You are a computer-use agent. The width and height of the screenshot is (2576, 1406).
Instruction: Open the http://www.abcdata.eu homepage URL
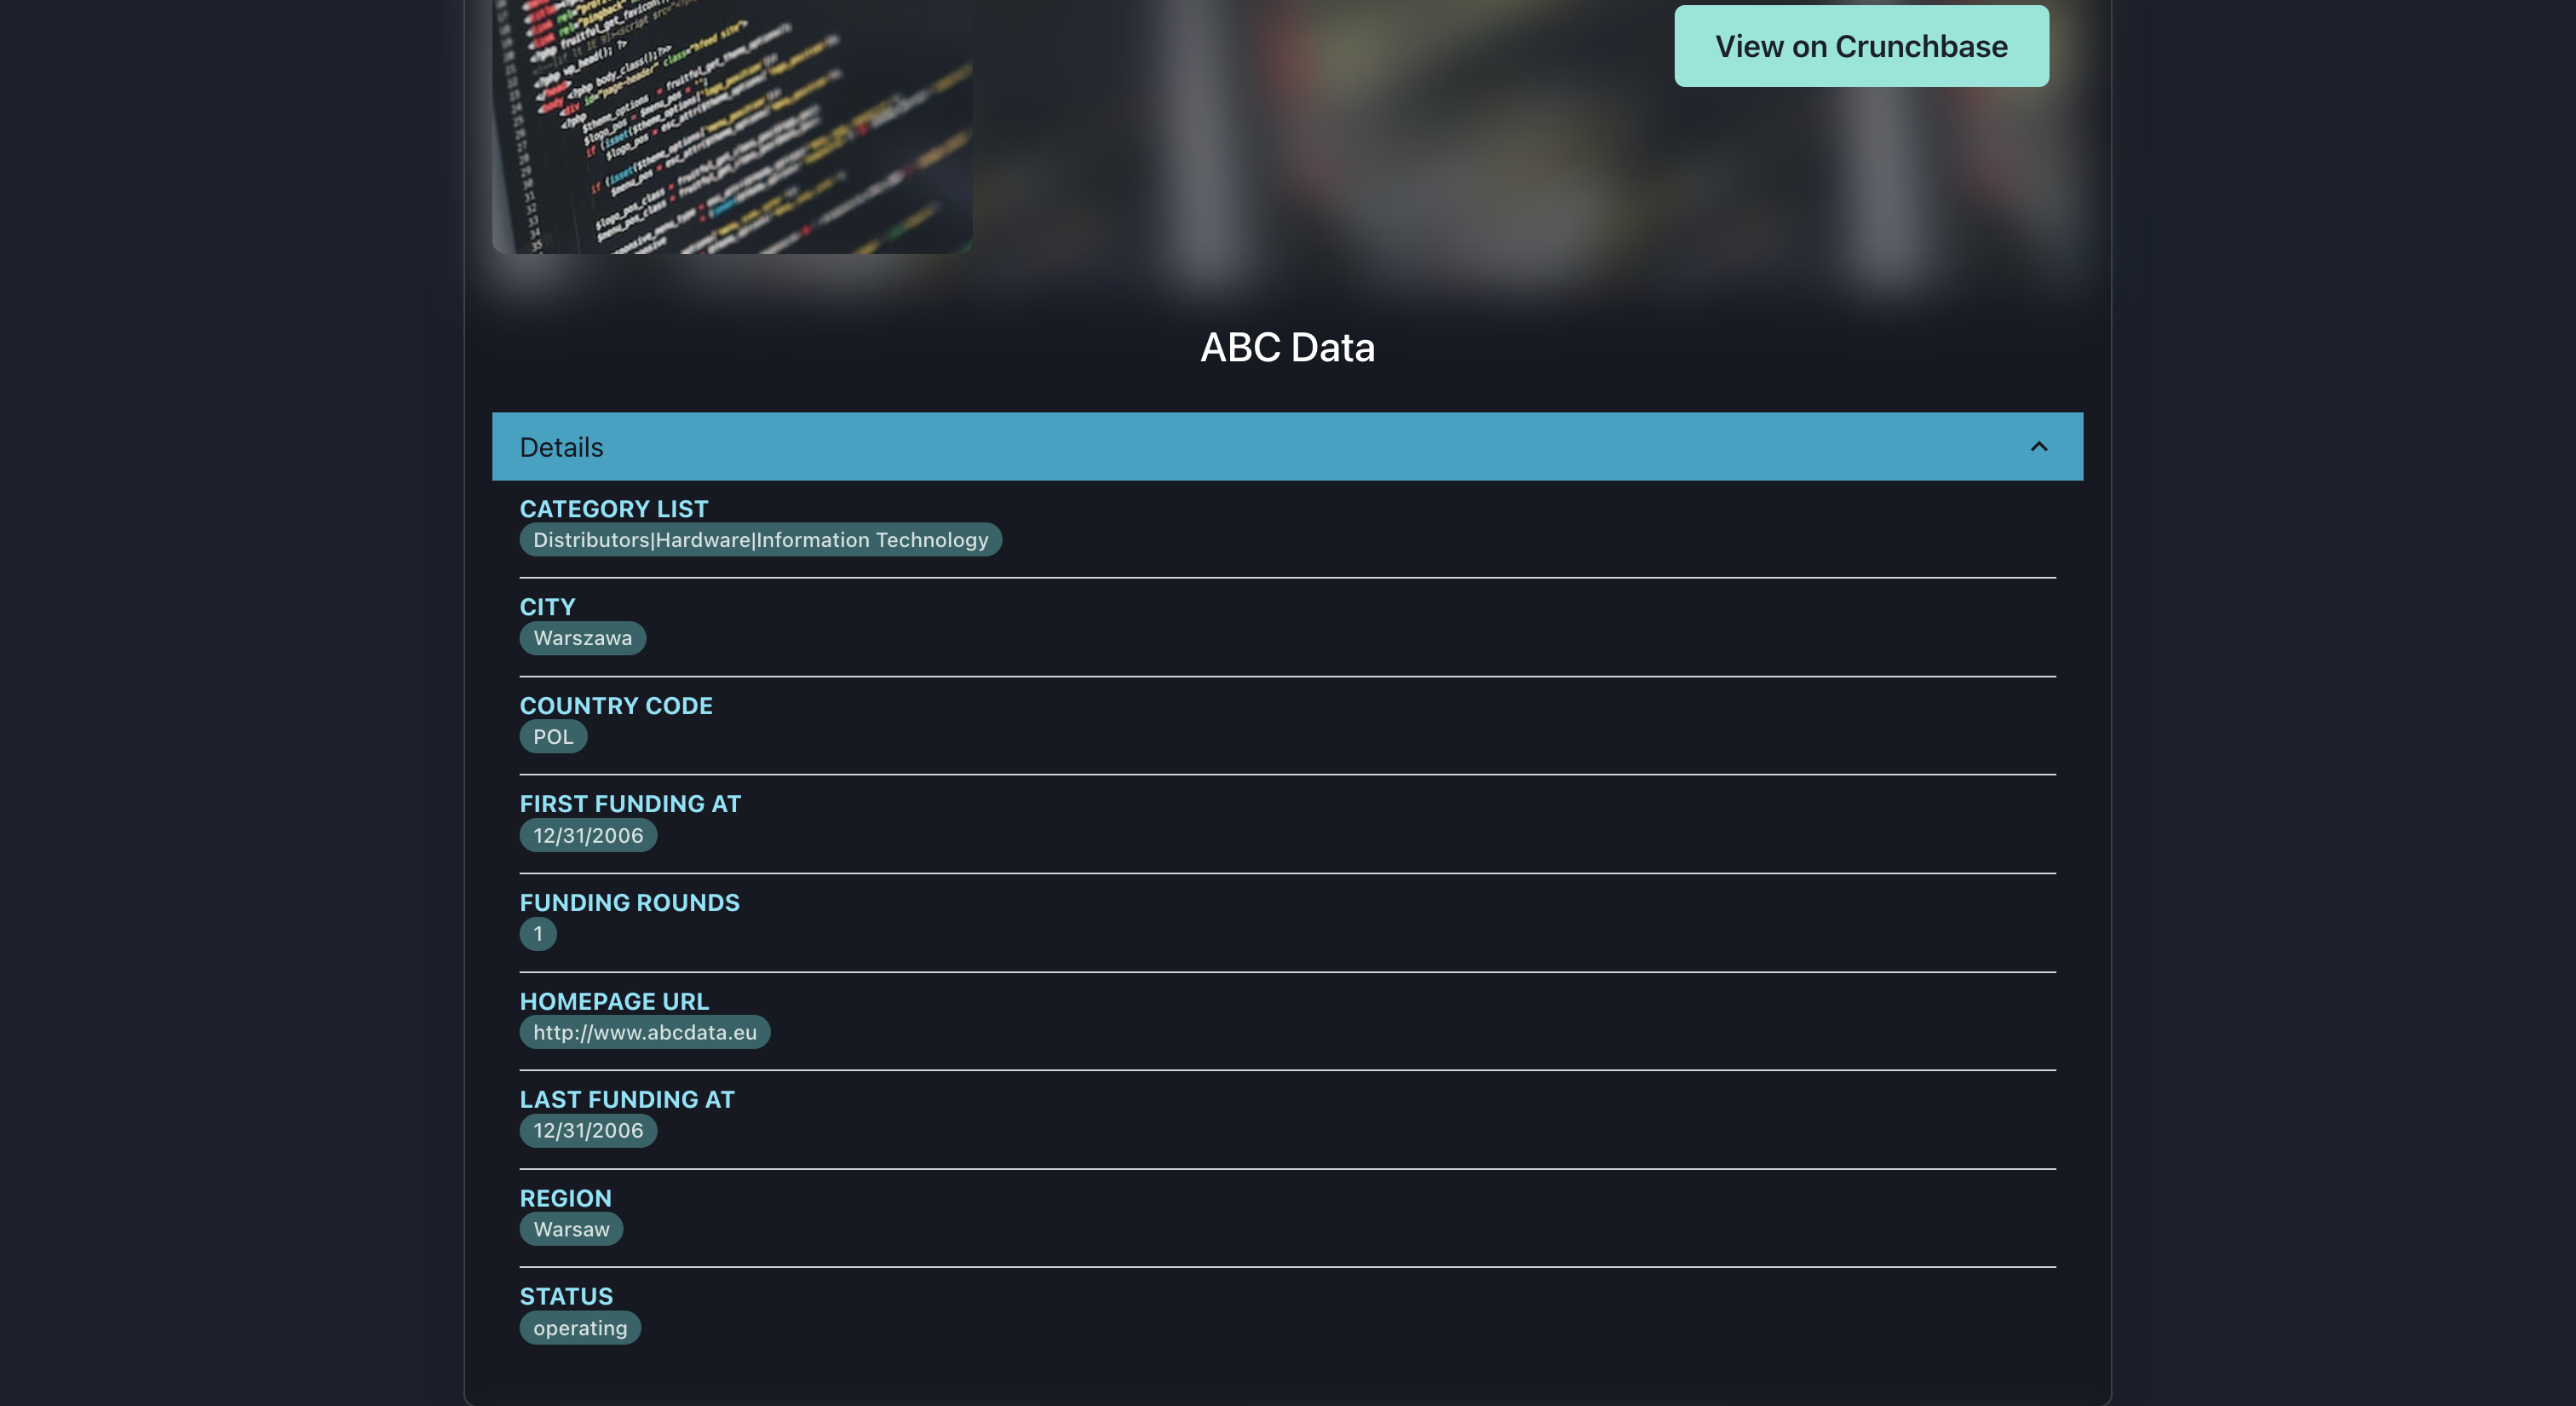pyautogui.click(x=644, y=1032)
